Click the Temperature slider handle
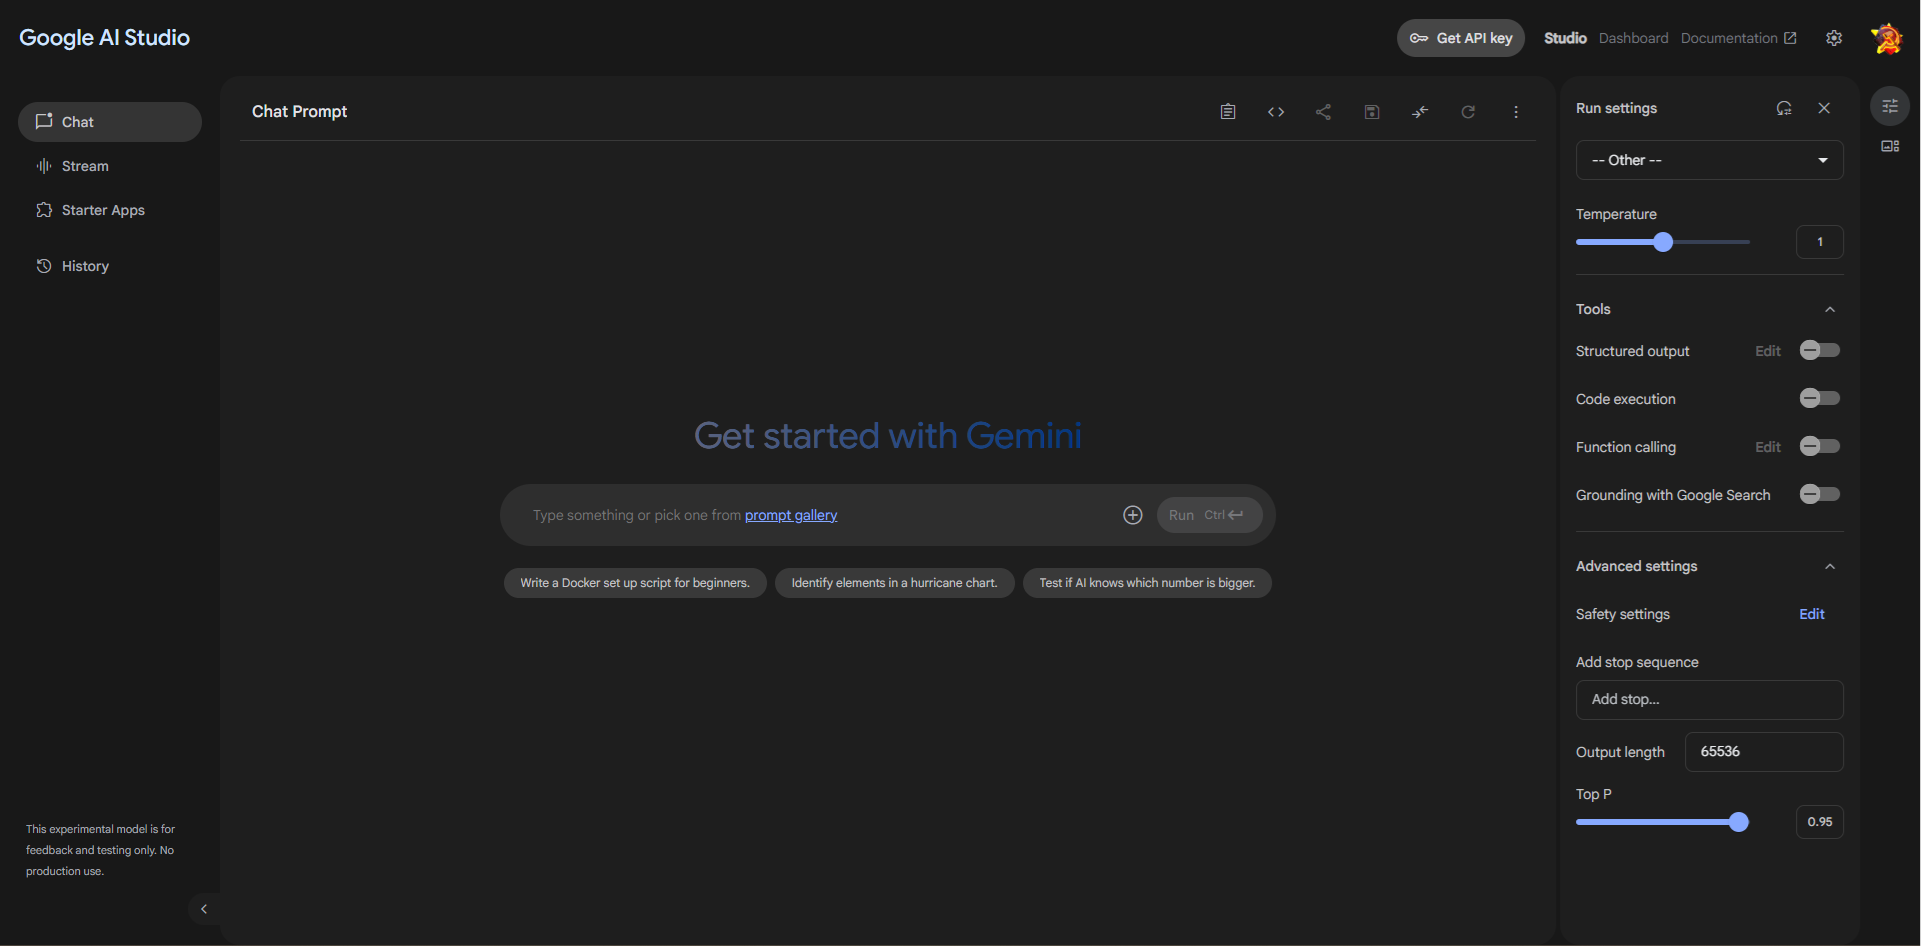Screen dimensions: 1921x946 [1662, 242]
